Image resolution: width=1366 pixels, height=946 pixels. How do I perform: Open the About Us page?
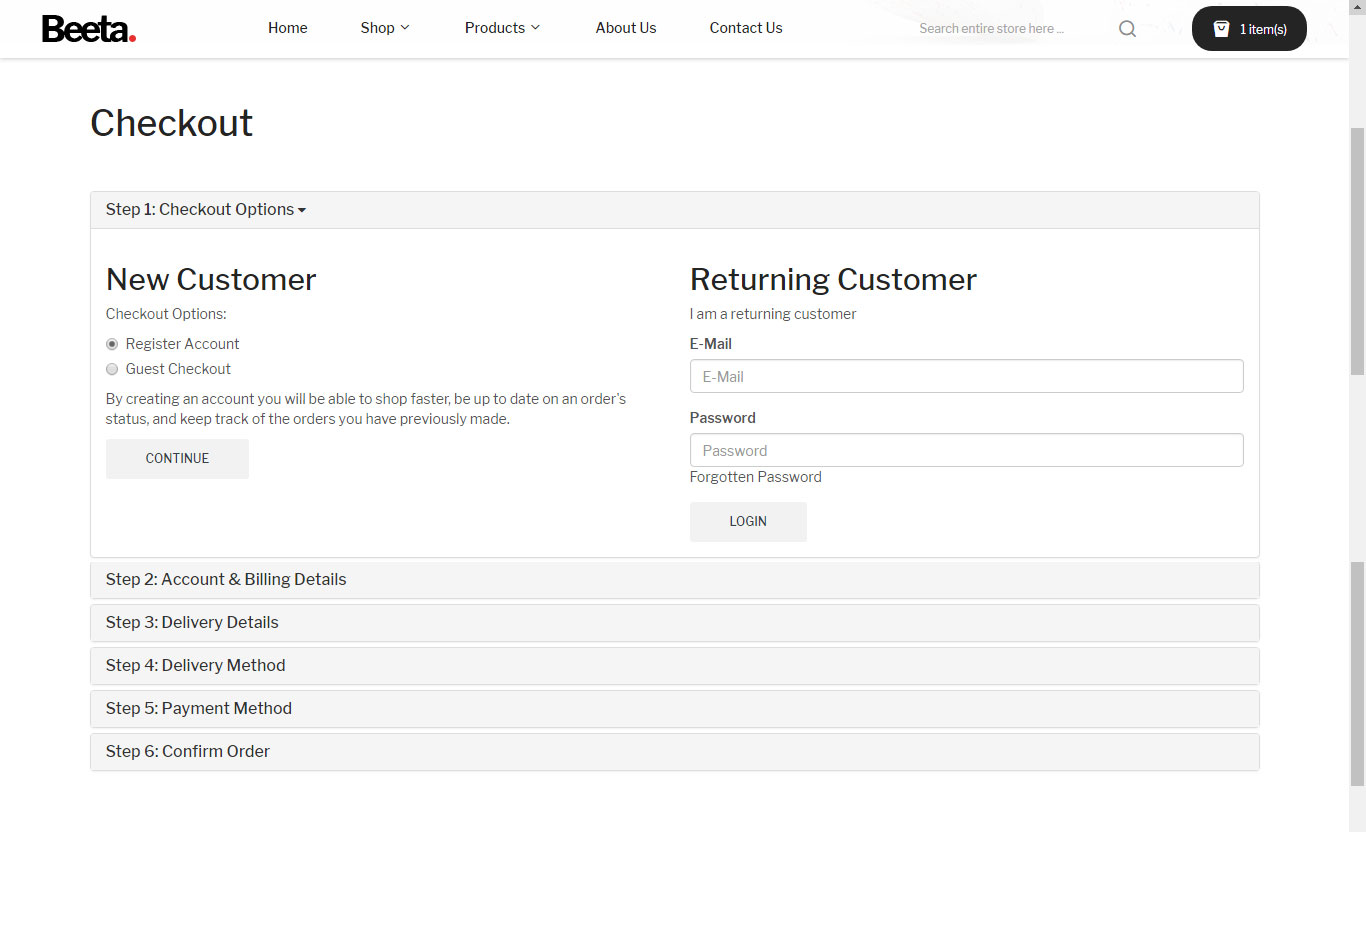[625, 28]
